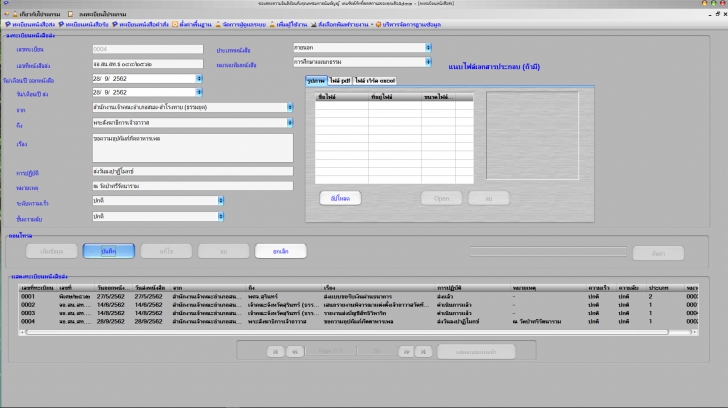The image size is (728, 408).
Task: Click the เรื่อง column header in table
Action: (x=378, y=288)
